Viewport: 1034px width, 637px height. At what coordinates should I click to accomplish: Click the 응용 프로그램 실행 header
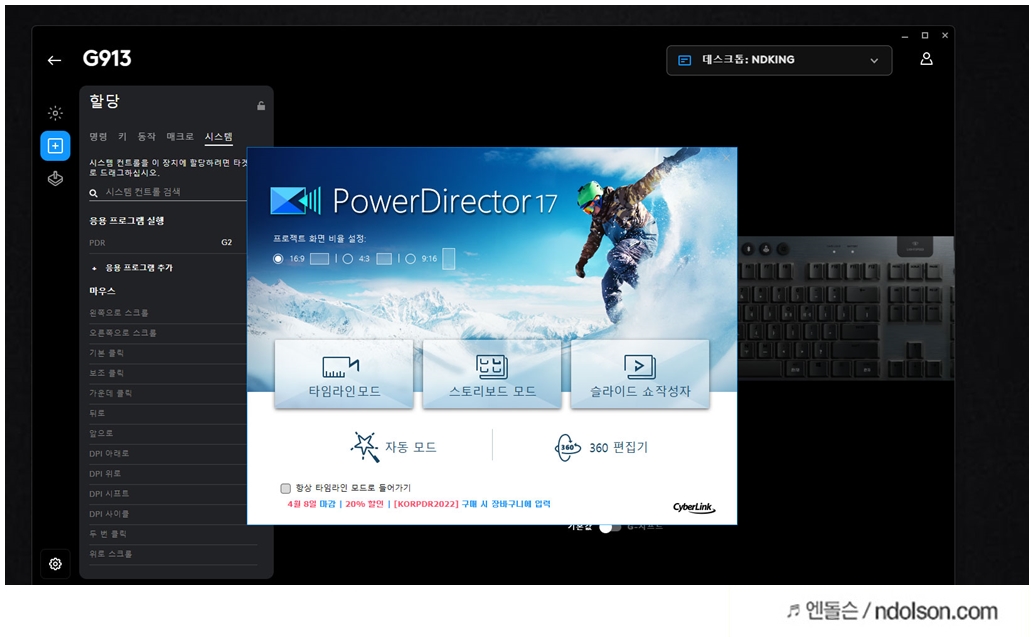(127, 221)
